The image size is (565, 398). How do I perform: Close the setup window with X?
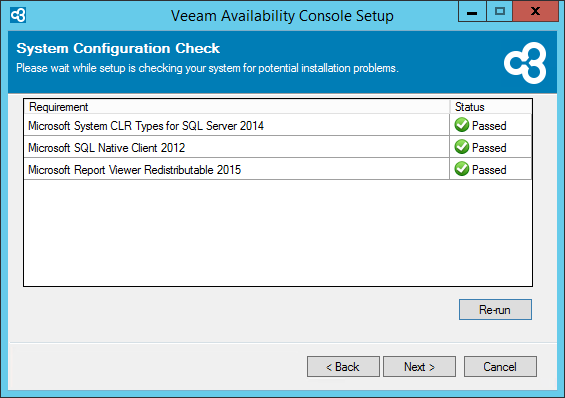pos(535,11)
